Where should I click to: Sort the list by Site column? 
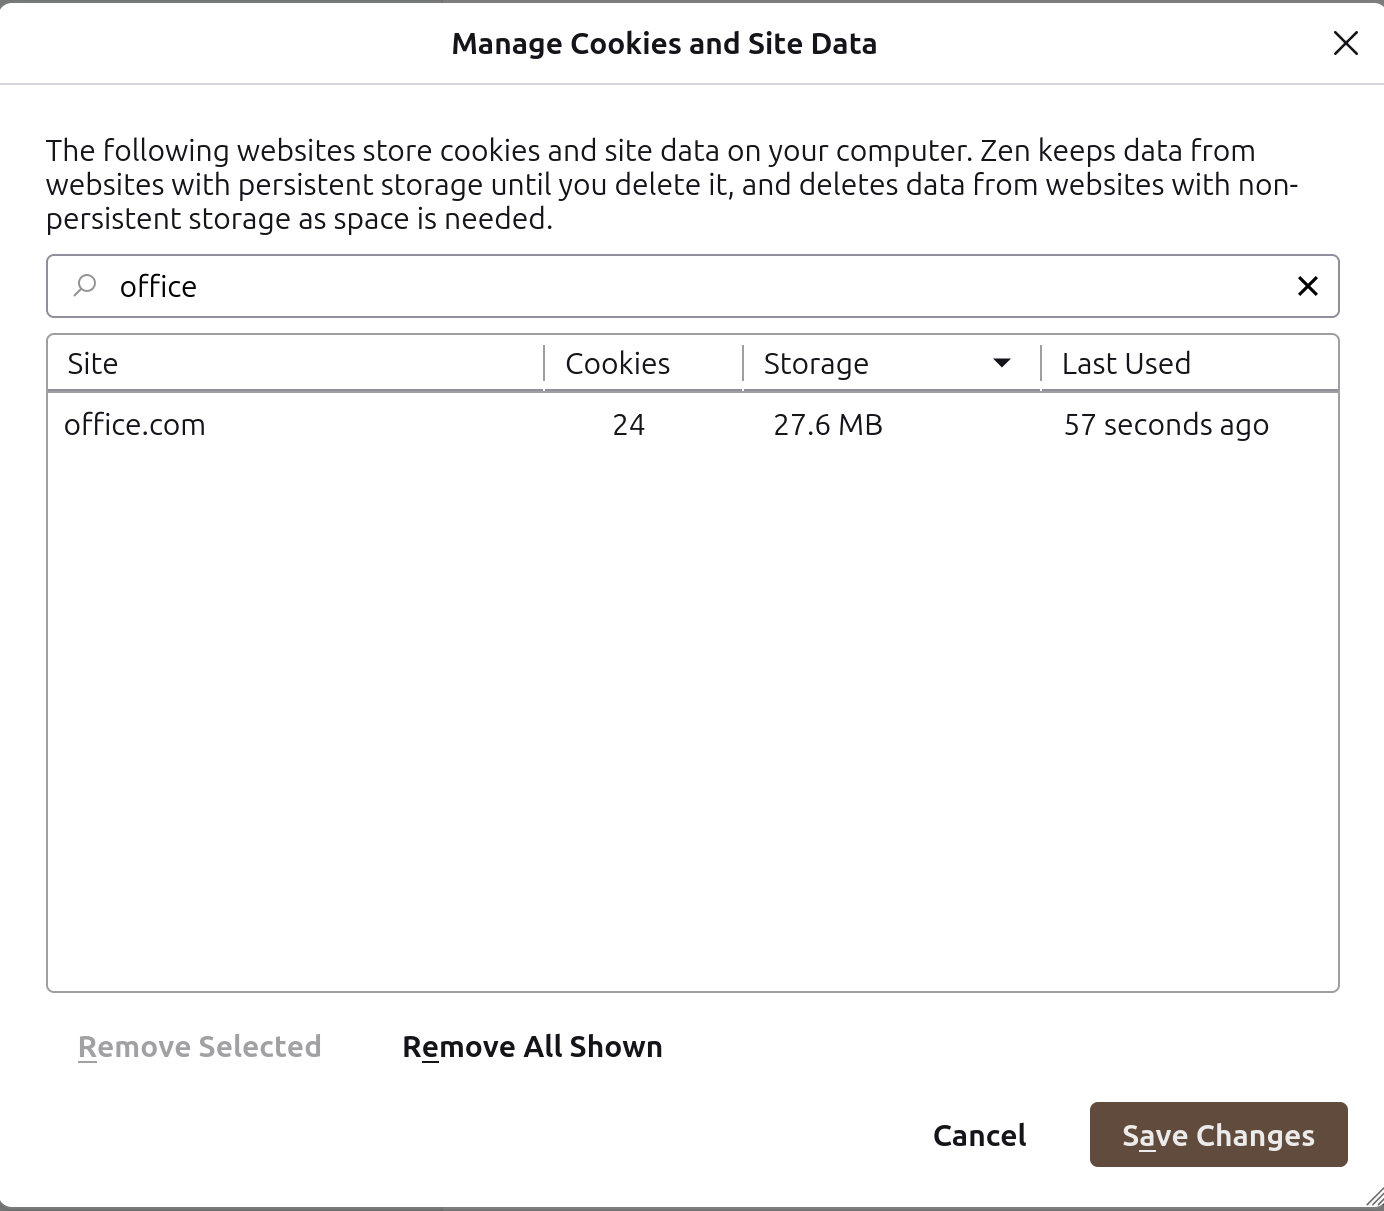click(295, 363)
